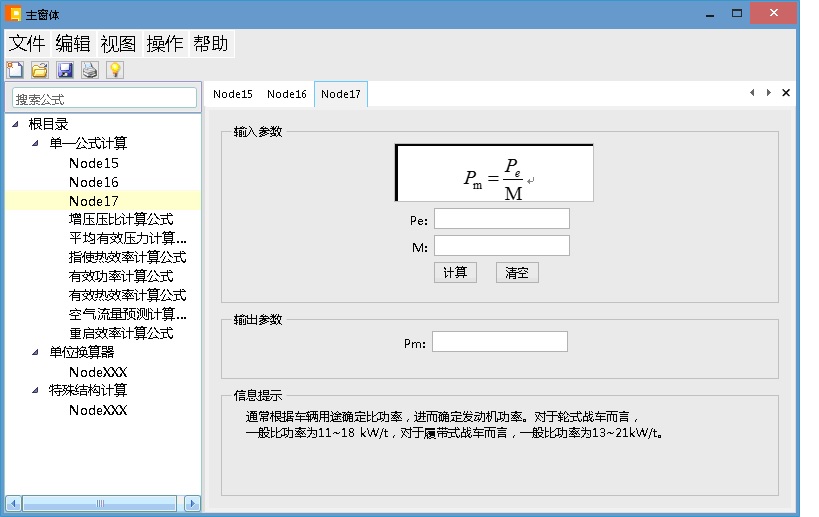Maximize the 主窗体 window
819x517 pixels.
(737, 14)
